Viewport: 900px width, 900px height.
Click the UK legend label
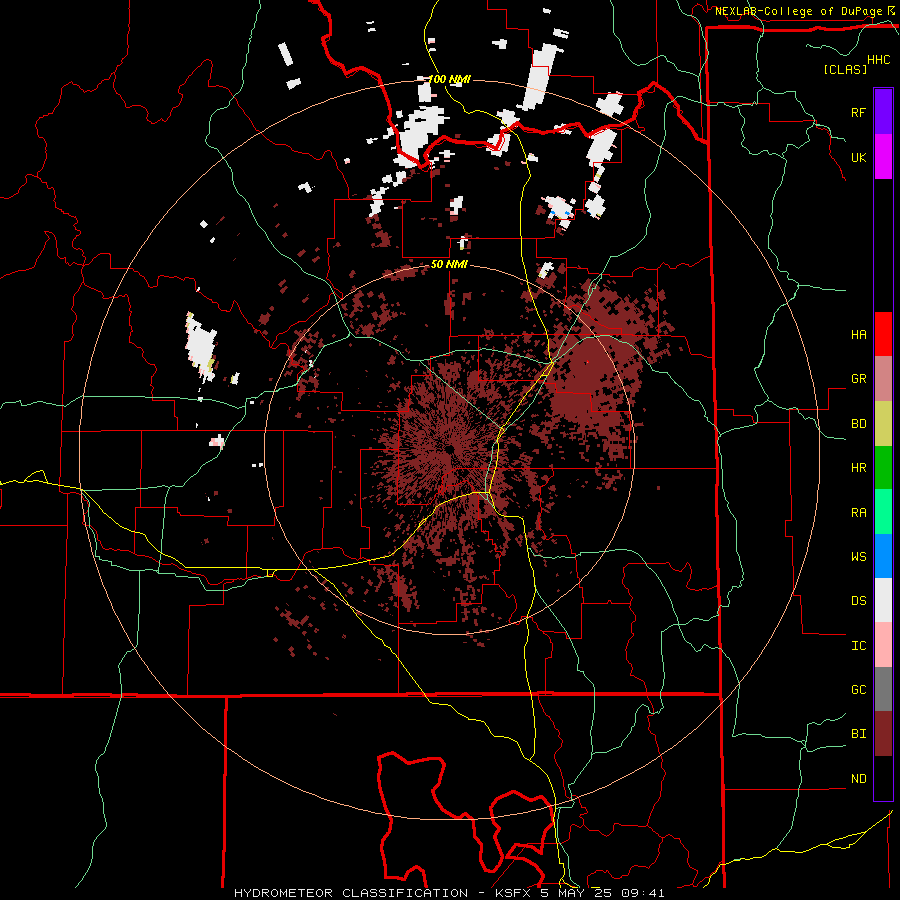858,157
